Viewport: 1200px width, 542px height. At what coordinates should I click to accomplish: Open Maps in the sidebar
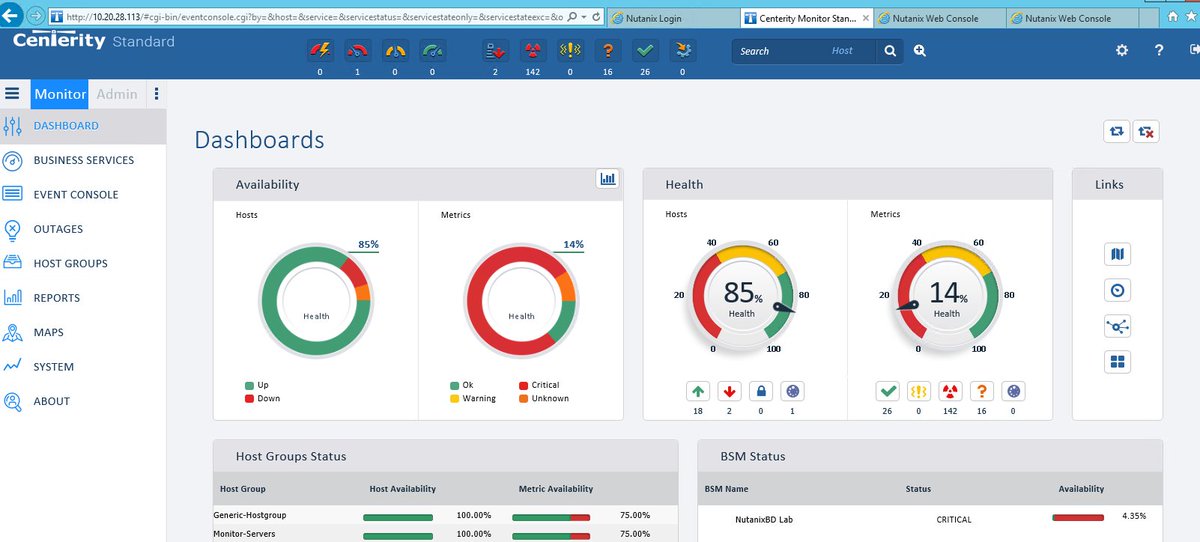tap(83, 333)
